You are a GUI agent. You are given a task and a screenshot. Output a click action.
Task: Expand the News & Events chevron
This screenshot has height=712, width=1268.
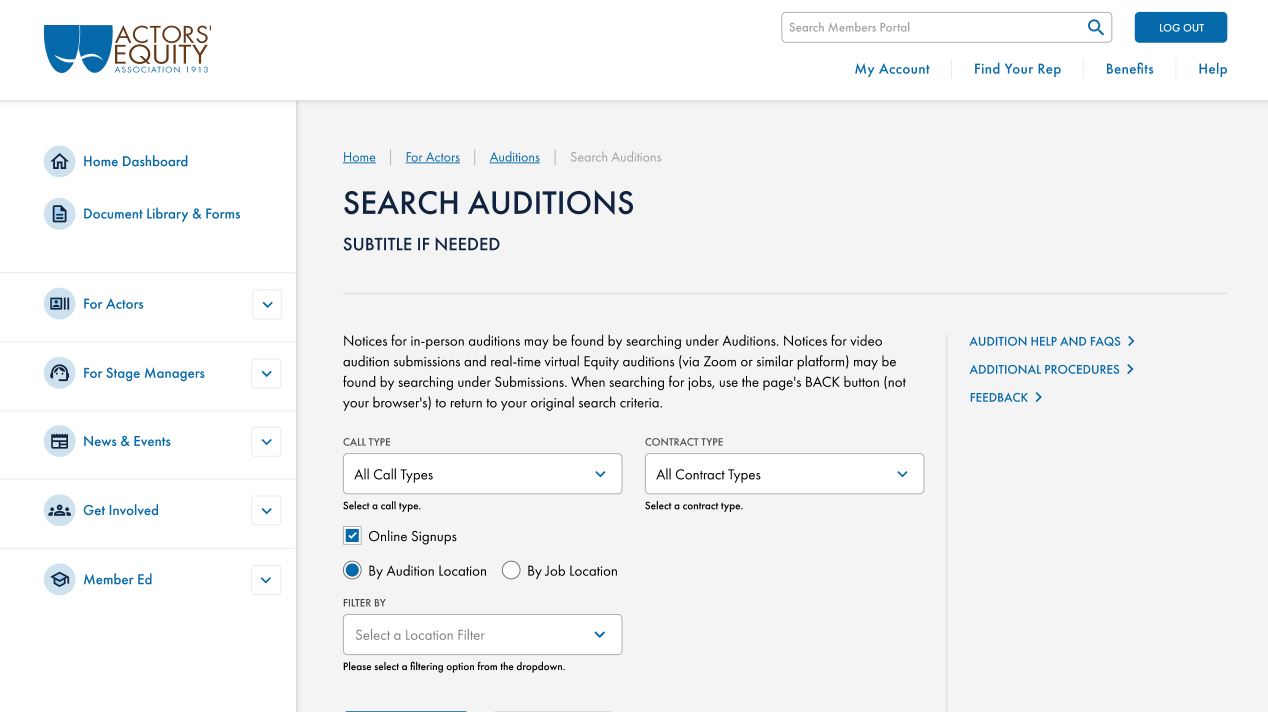point(266,441)
